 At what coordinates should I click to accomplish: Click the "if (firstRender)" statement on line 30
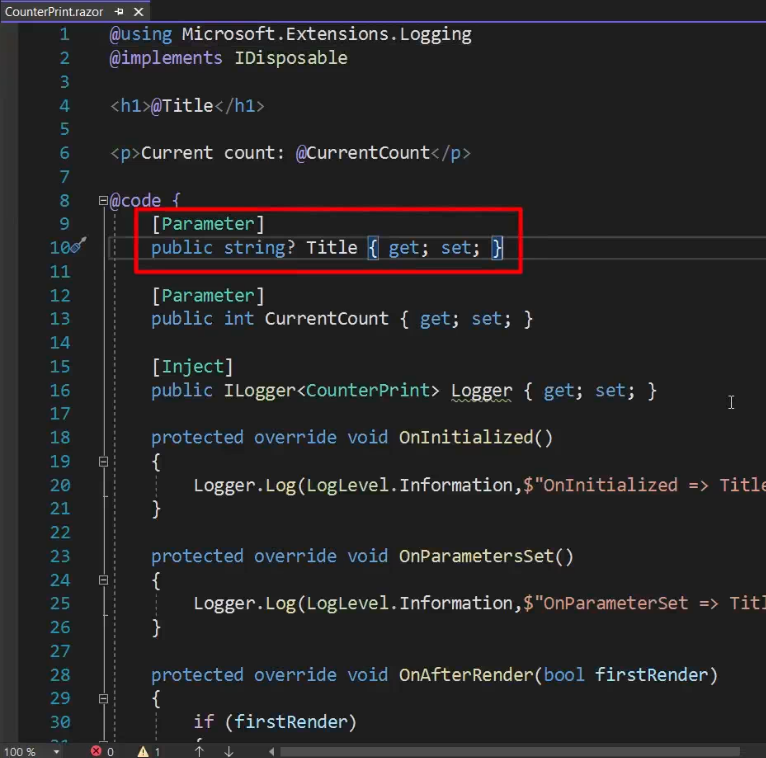point(275,722)
